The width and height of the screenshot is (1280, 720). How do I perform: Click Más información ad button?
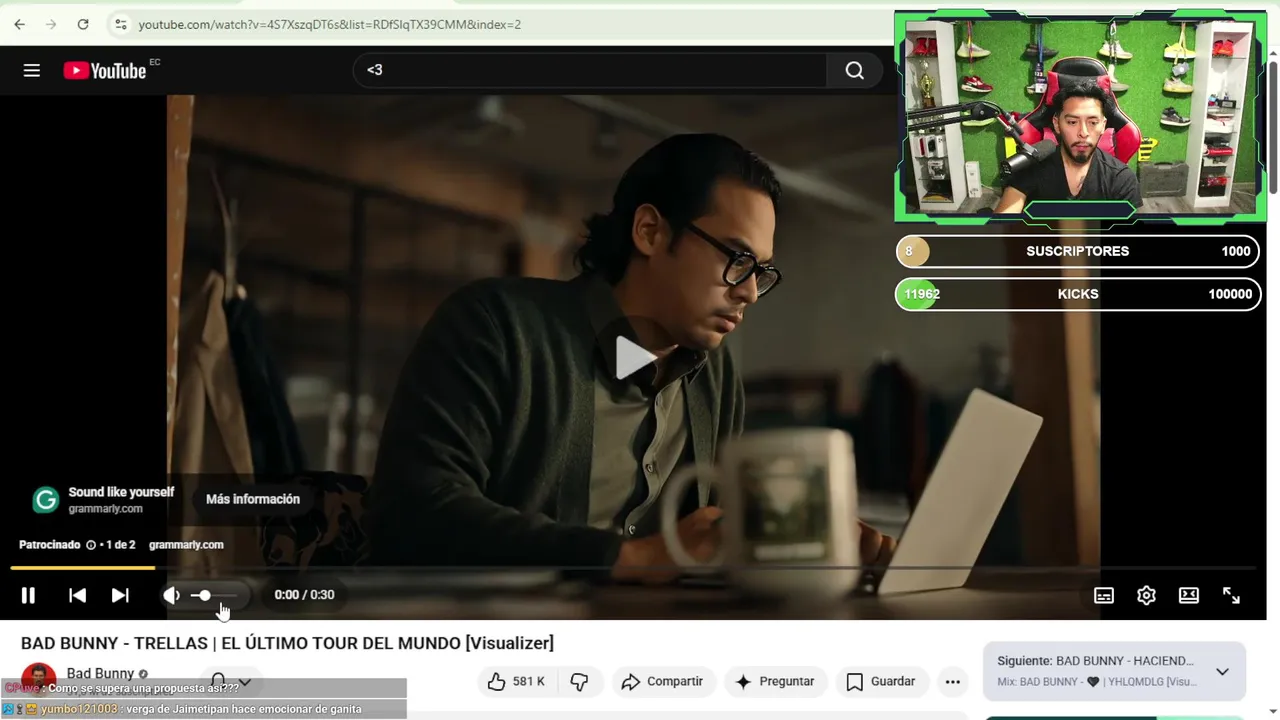(253, 499)
